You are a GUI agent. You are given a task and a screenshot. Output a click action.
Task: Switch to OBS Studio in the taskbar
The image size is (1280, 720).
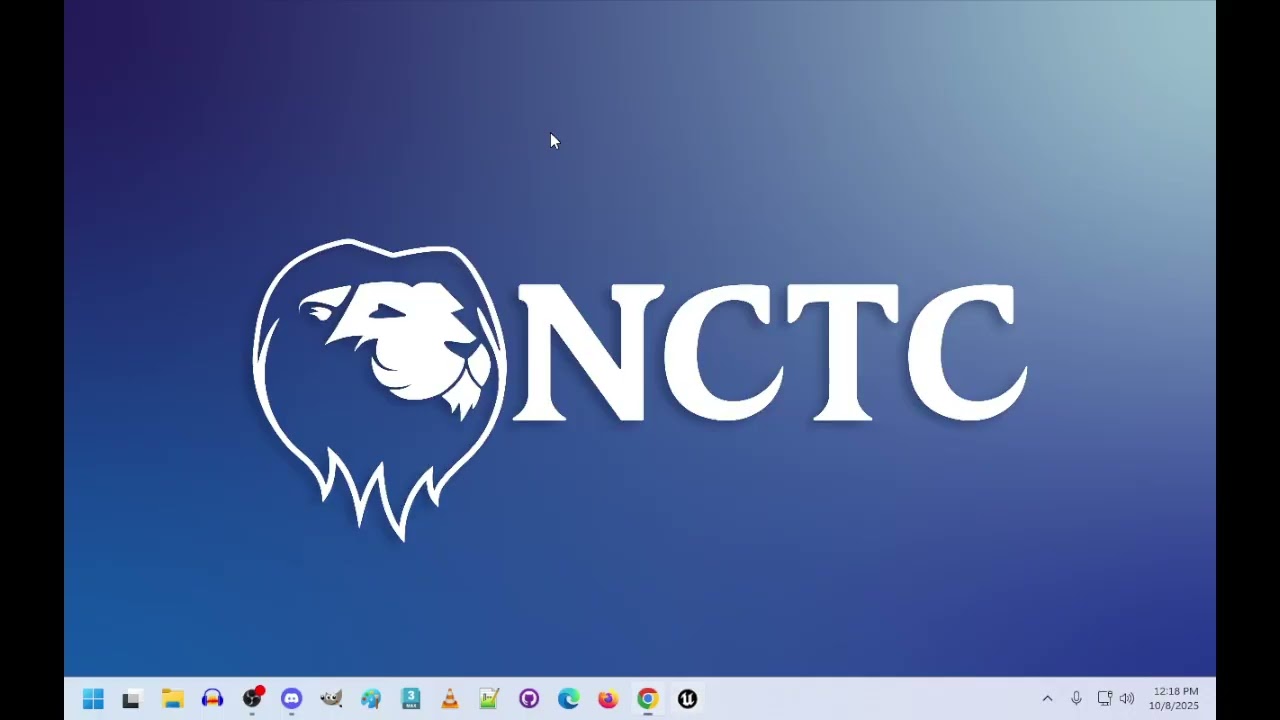pyautogui.click(x=252, y=699)
